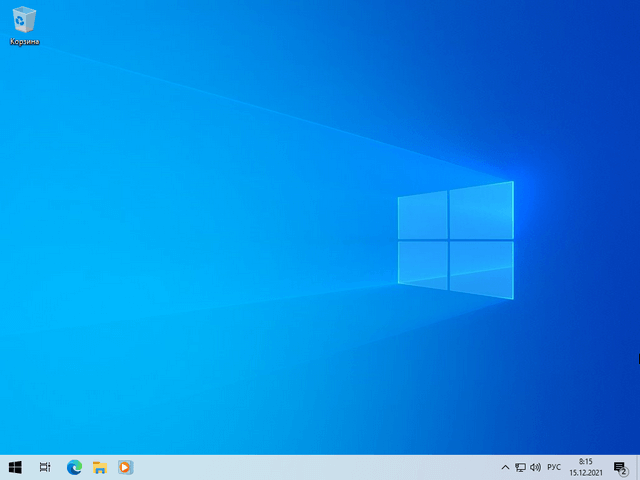Open File Explorer from the taskbar

pos(100,467)
